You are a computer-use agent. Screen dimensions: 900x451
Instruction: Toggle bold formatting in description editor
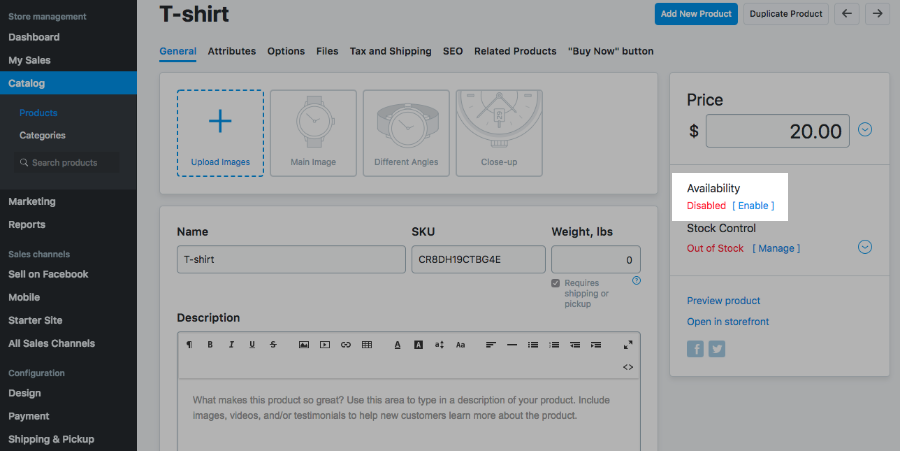pyautogui.click(x=210, y=345)
